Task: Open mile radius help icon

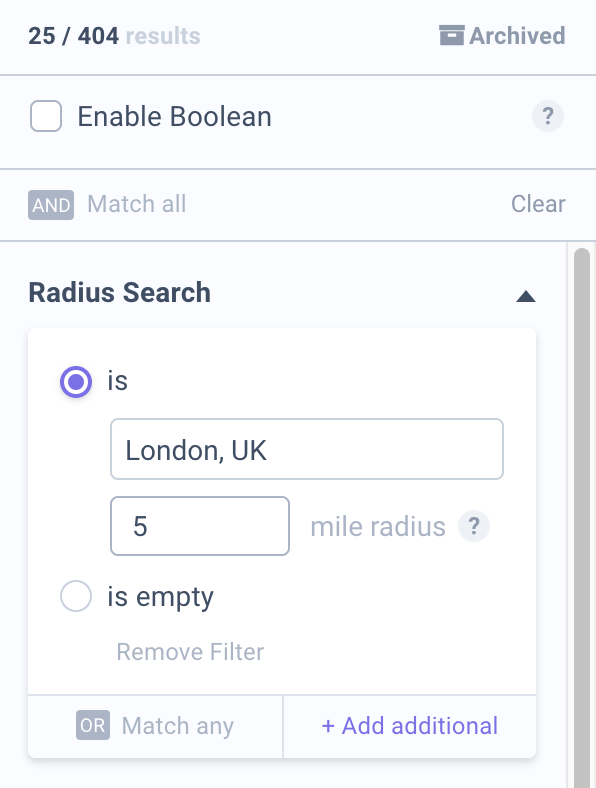Action: (x=473, y=526)
